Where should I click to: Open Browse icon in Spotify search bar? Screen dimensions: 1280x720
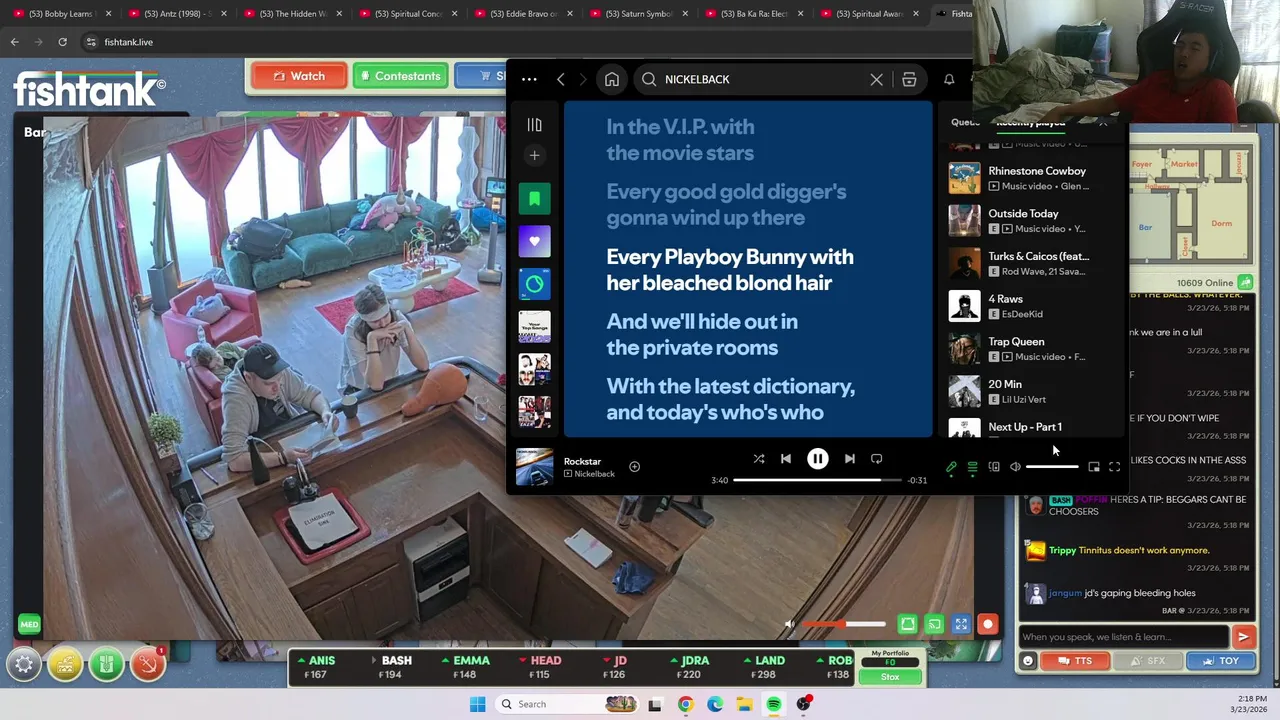[909, 79]
